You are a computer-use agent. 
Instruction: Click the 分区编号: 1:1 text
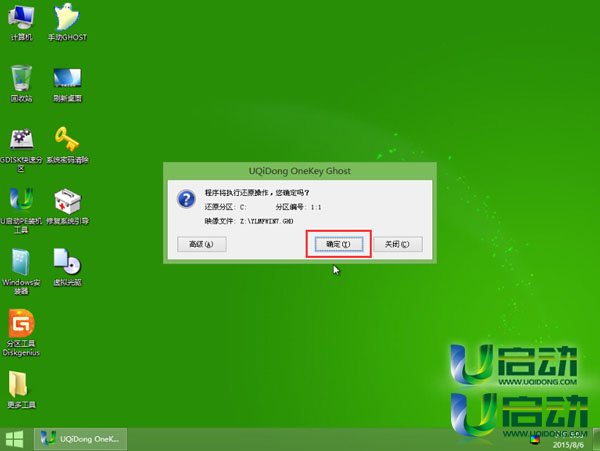tap(298, 207)
